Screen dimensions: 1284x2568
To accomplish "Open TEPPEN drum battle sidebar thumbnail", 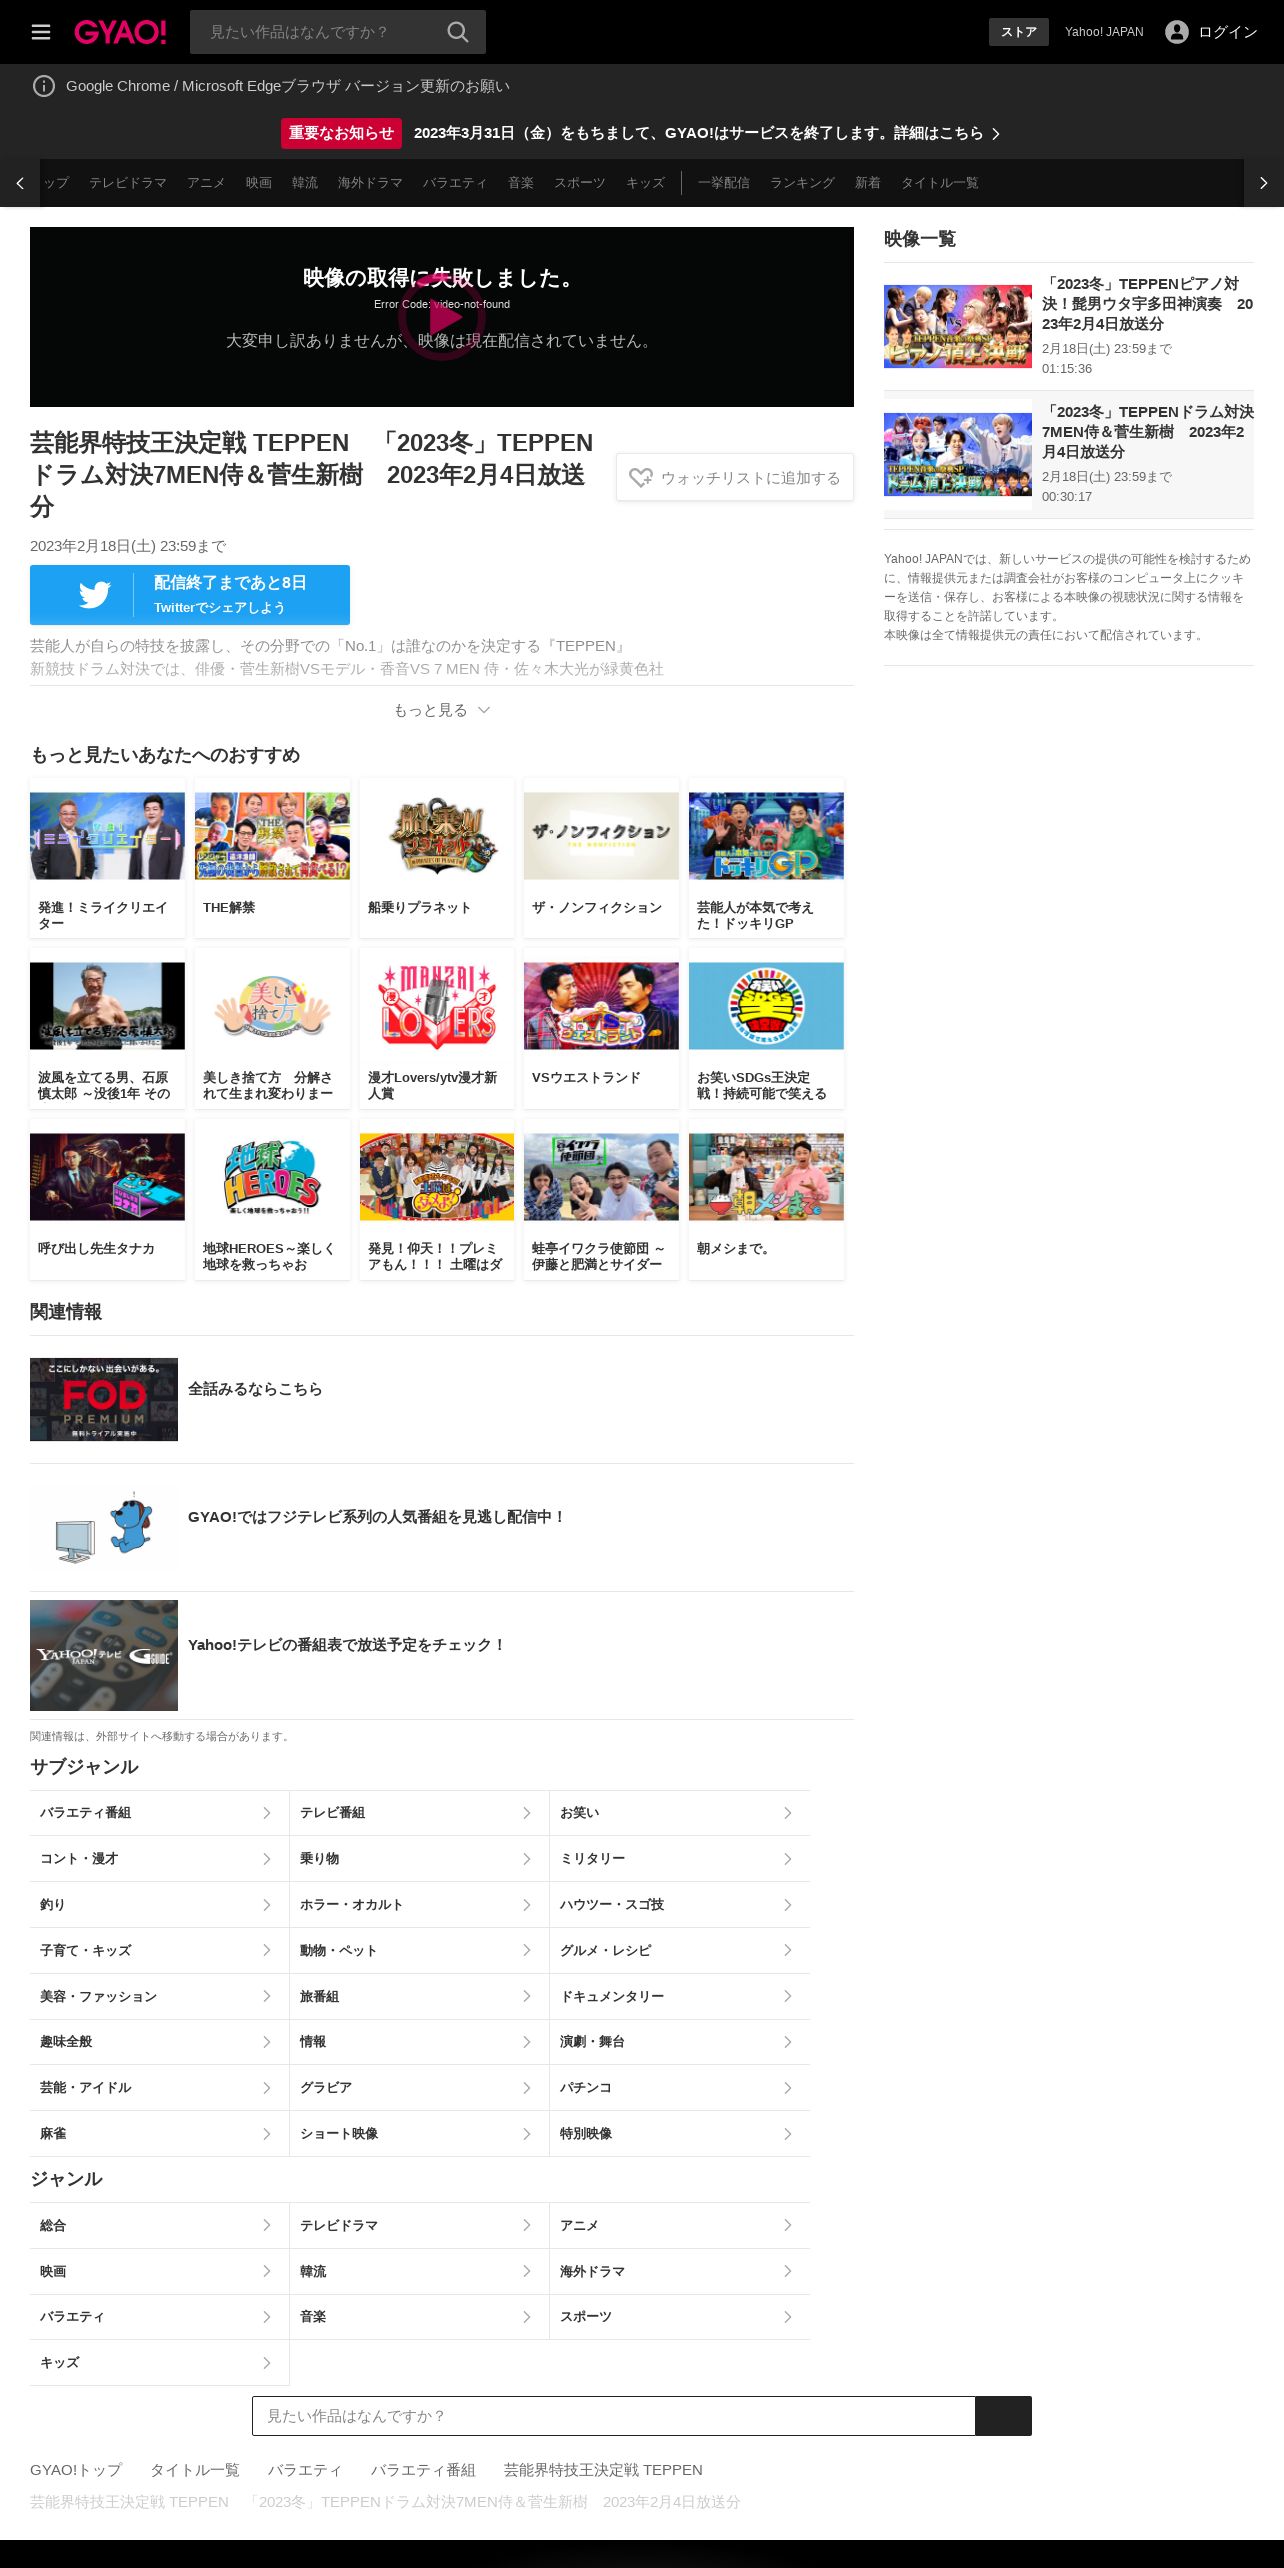I will (958, 454).
